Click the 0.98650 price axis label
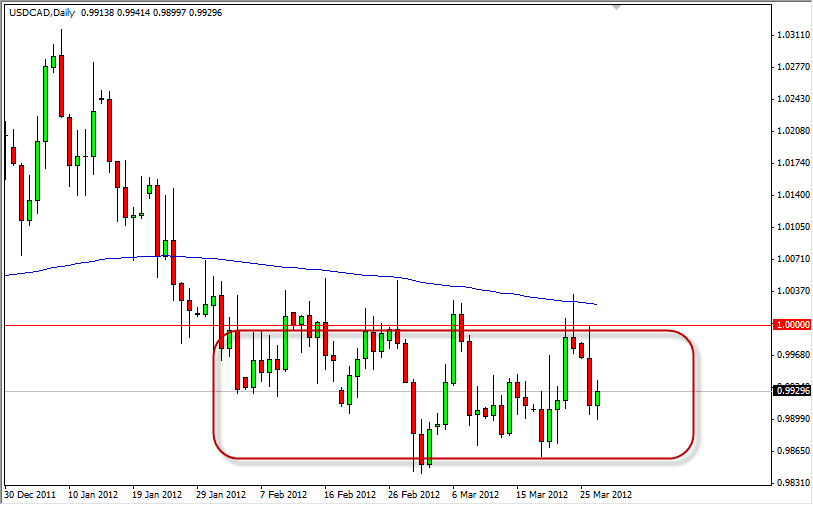Viewport: 813px width, 505px height. pos(793,451)
